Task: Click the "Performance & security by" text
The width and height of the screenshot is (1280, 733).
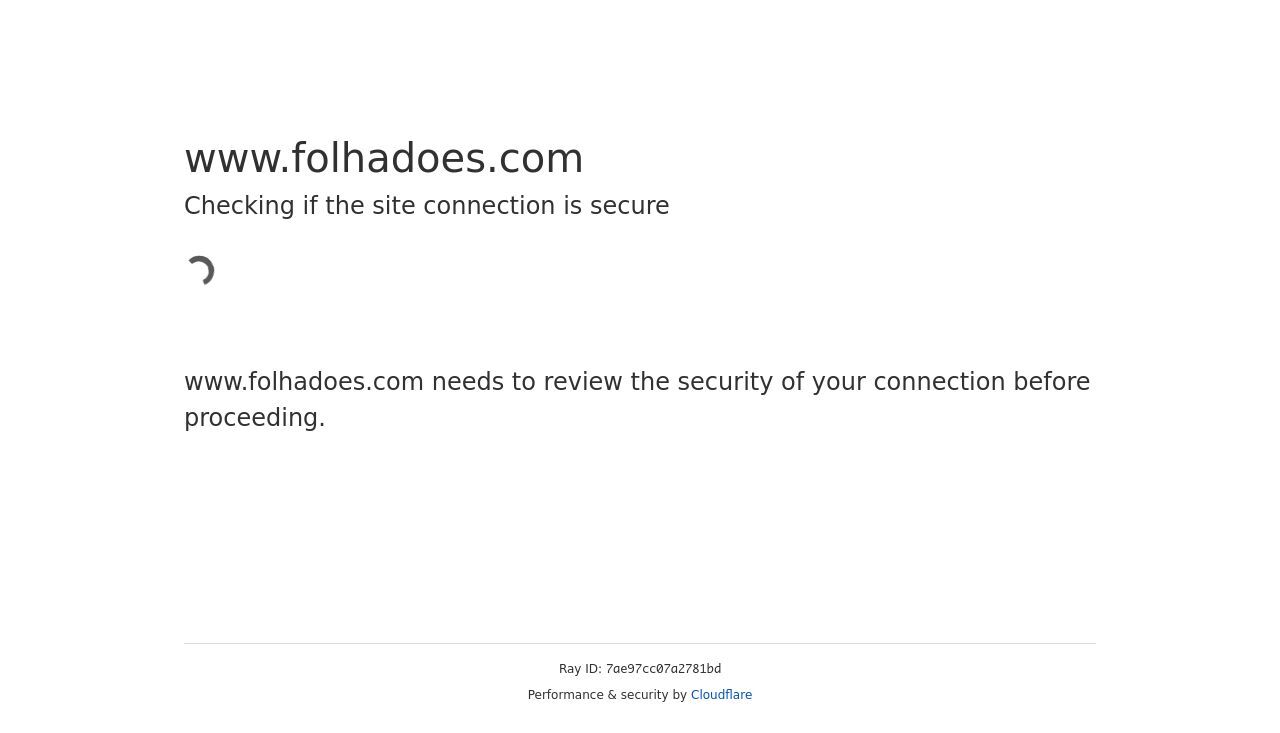Action: 607,695
